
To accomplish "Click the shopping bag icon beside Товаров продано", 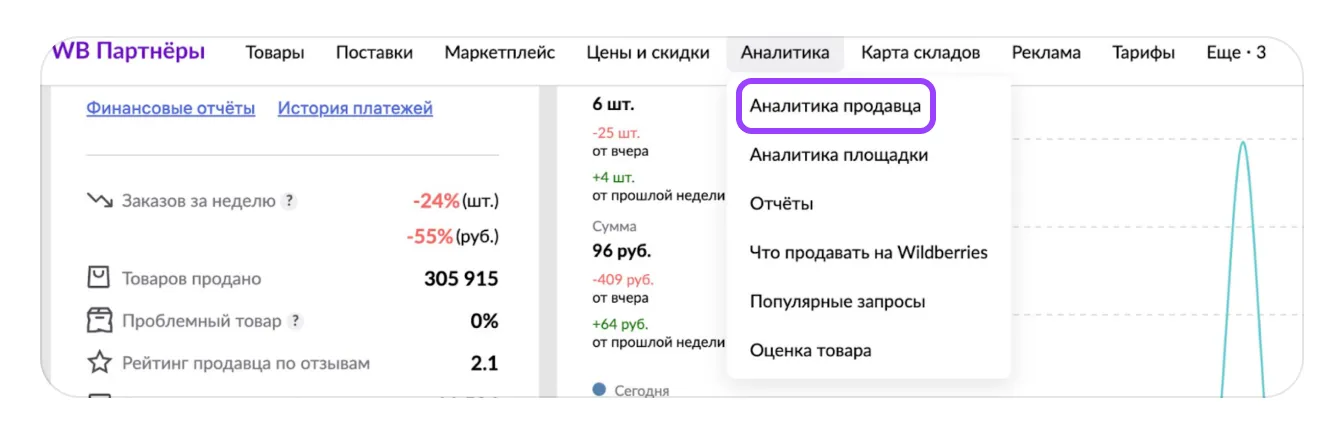I will point(98,278).
